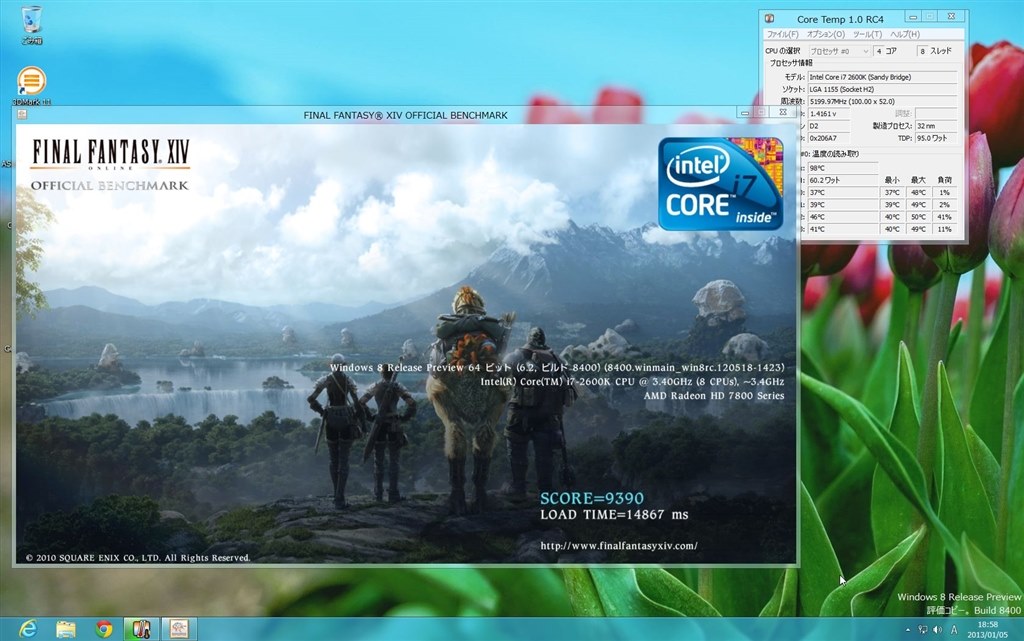Click the FINAL FANTASY XIV logo

tap(110, 154)
